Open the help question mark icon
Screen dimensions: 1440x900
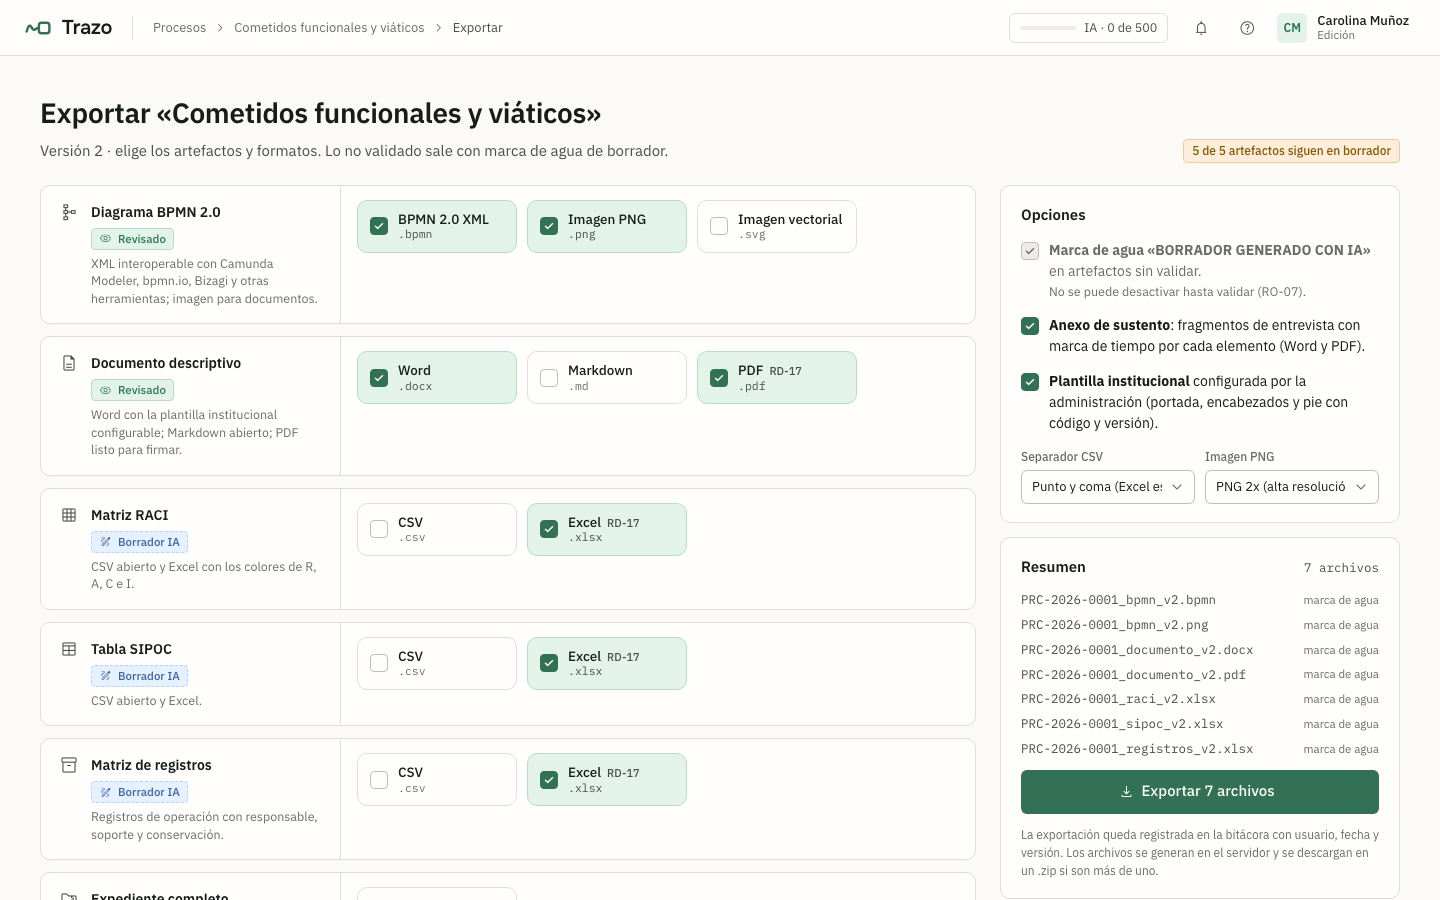pyautogui.click(x=1247, y=28)
